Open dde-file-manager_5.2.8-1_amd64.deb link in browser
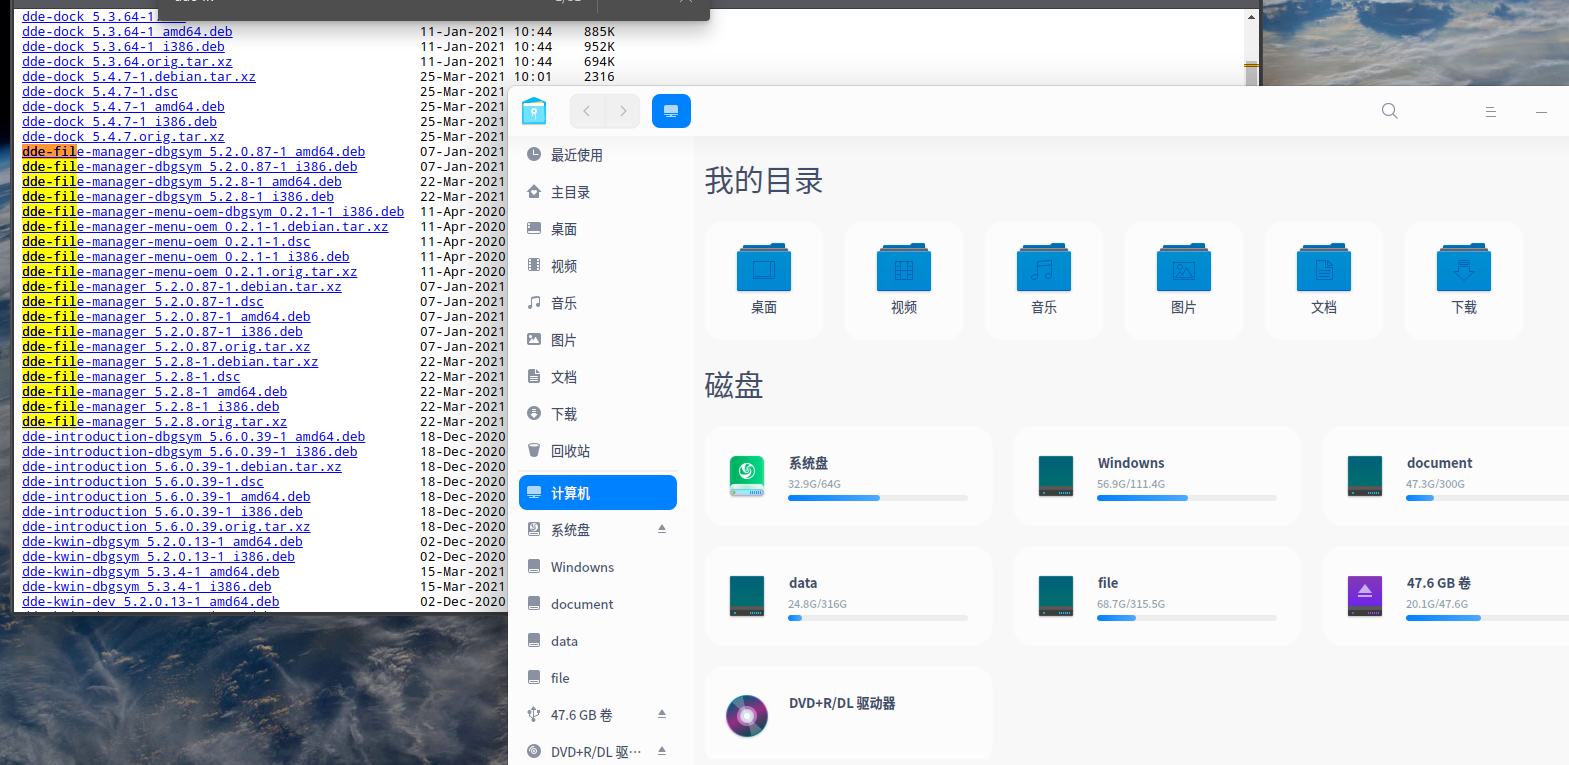1569x765 pixels. coord(154,392)
